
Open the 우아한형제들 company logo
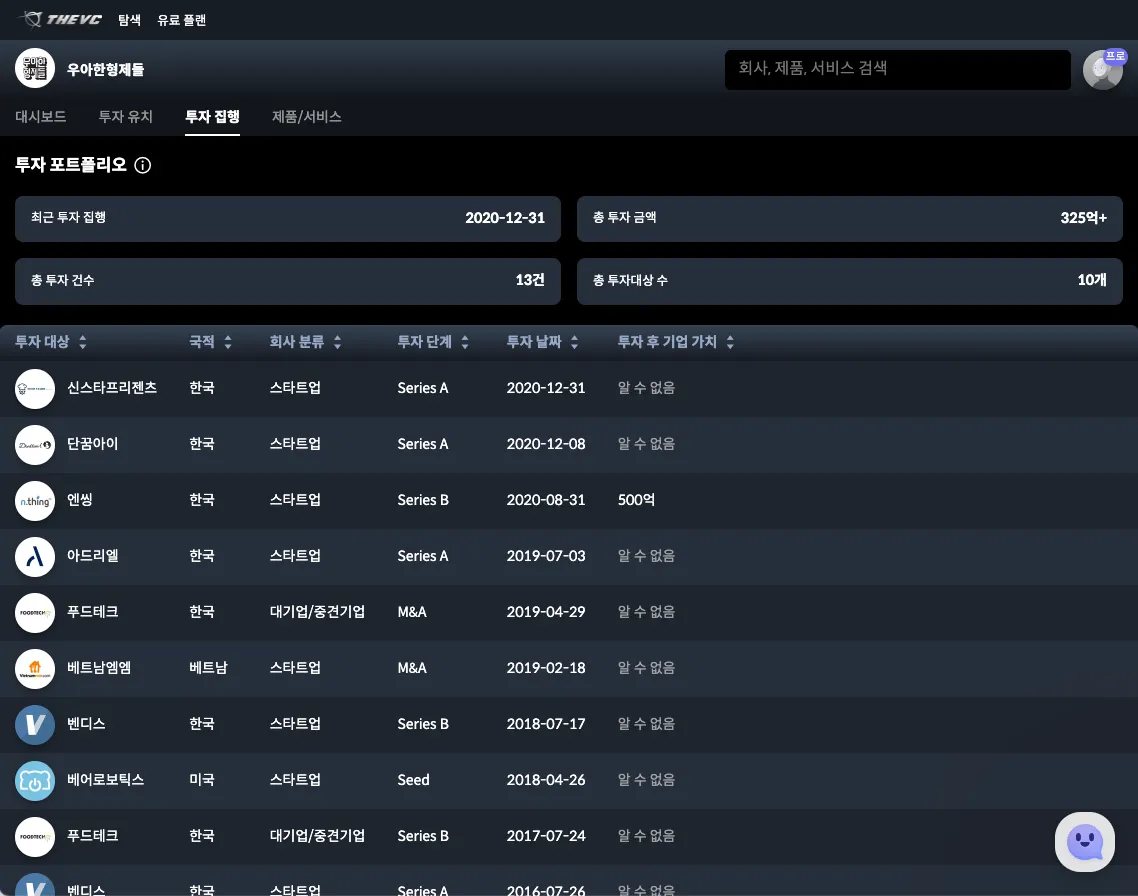pos(35,68)
